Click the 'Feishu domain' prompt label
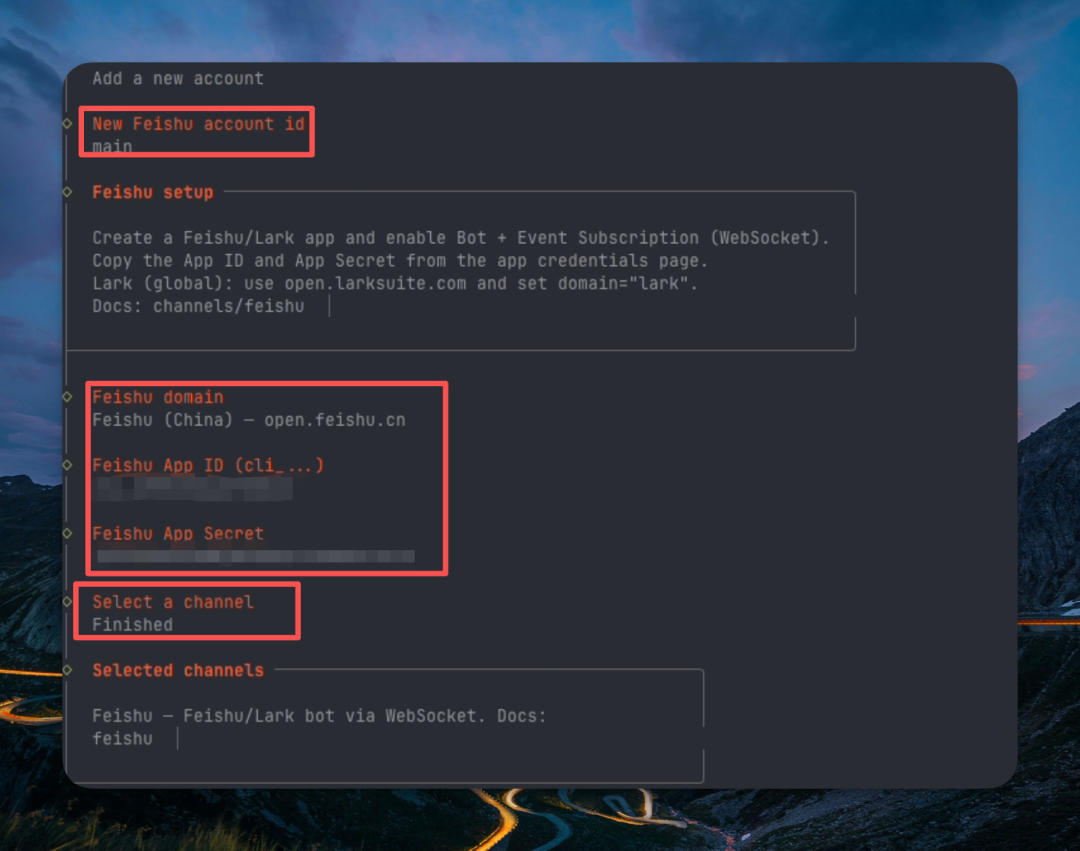Image resolution: width=1080 pixels, height=851 pixels. pos(158,397)
